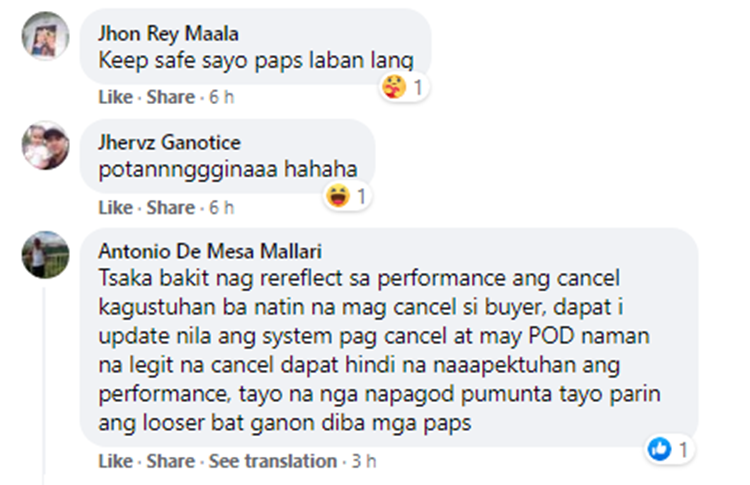
Task: Open Jhon Rey Maala's profile picture
Action: pos(46,37)
